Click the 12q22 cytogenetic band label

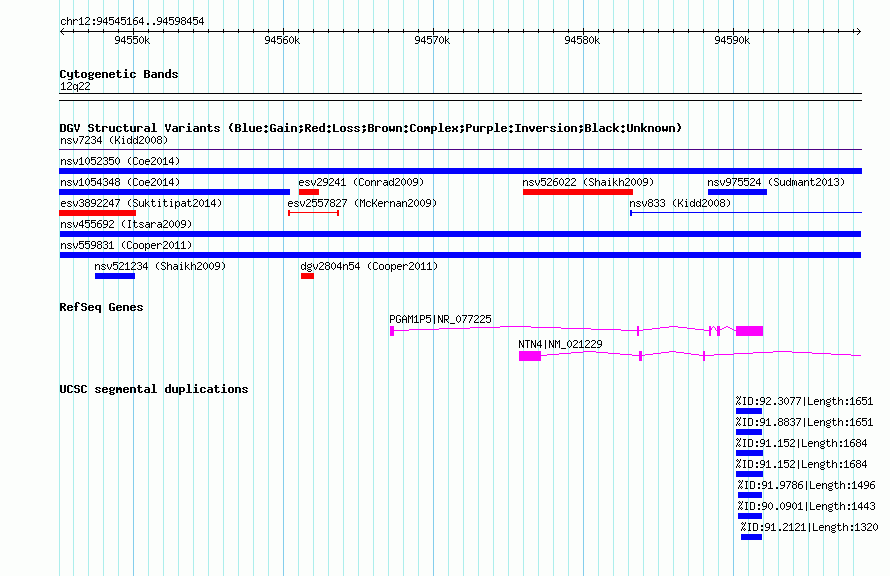pyautogui.click(x=75, y=86)
